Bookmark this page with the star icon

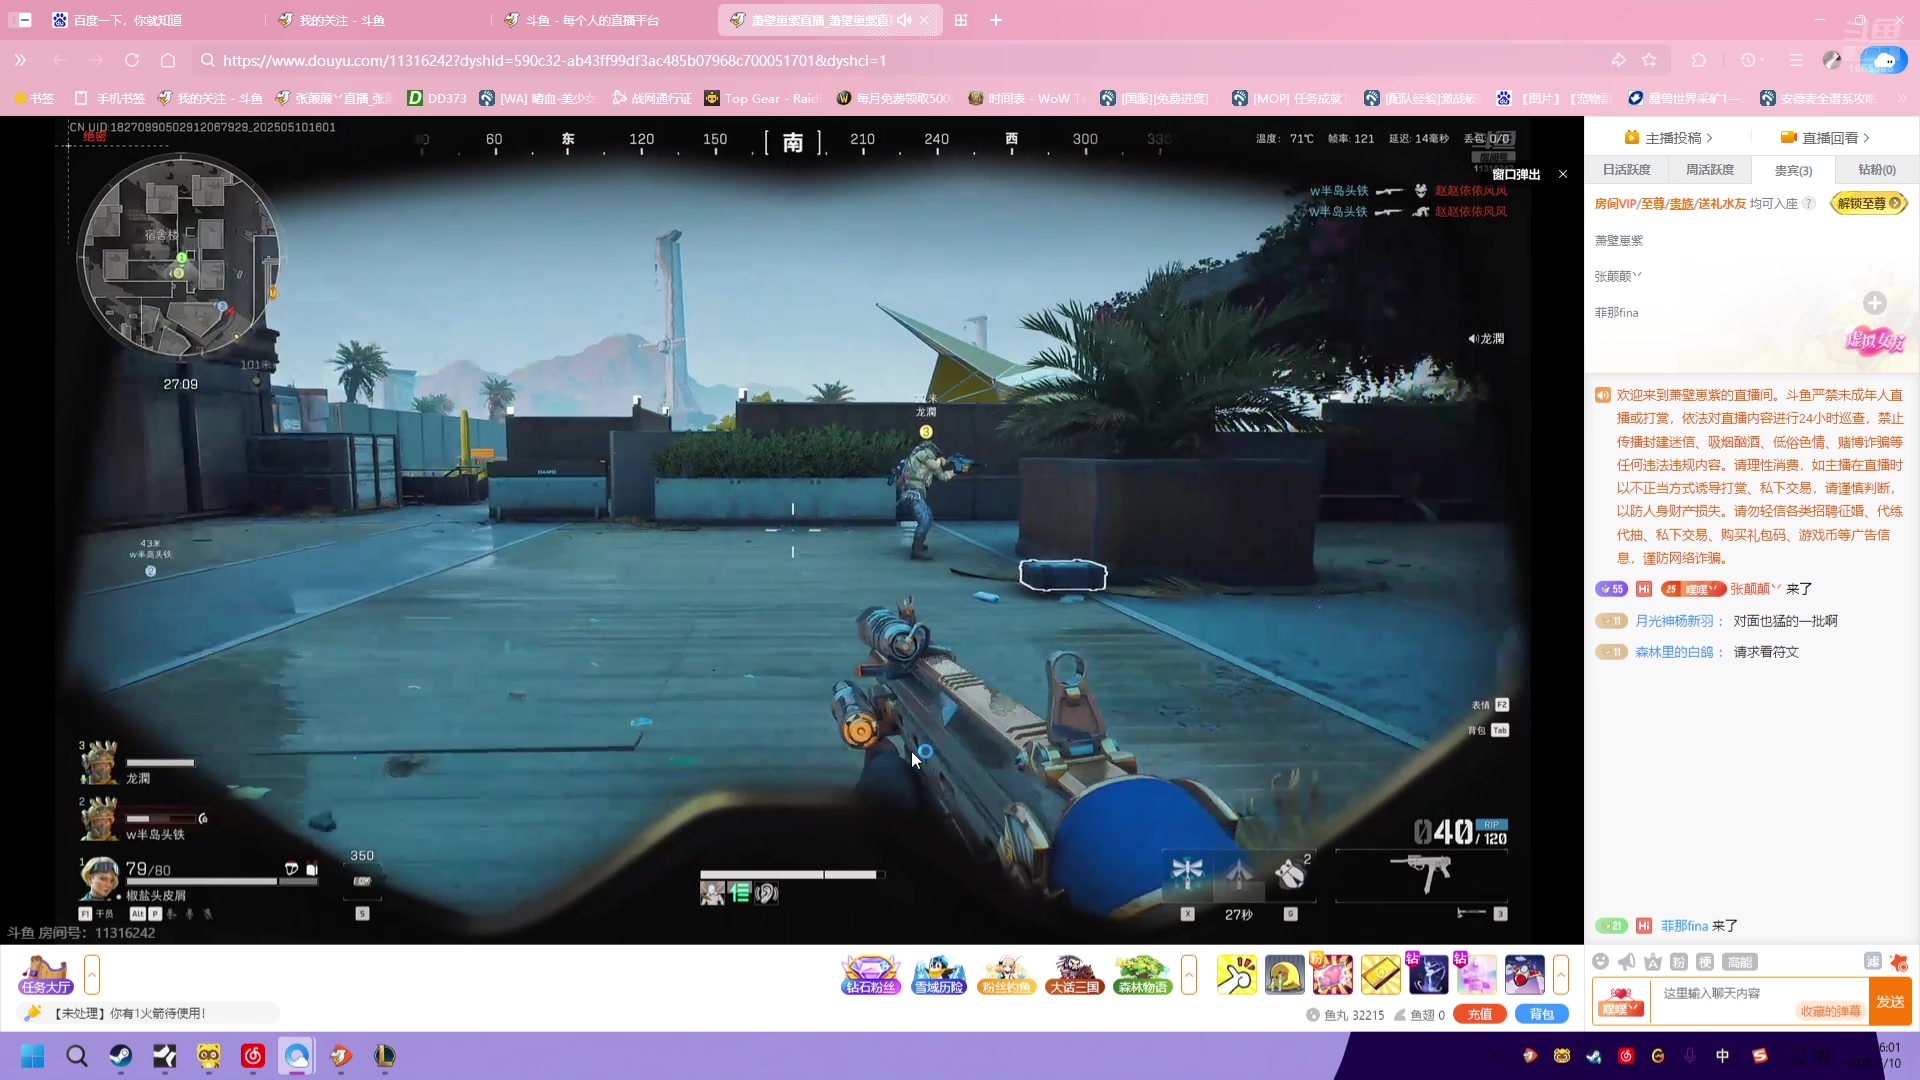(x=1649, y=60)
